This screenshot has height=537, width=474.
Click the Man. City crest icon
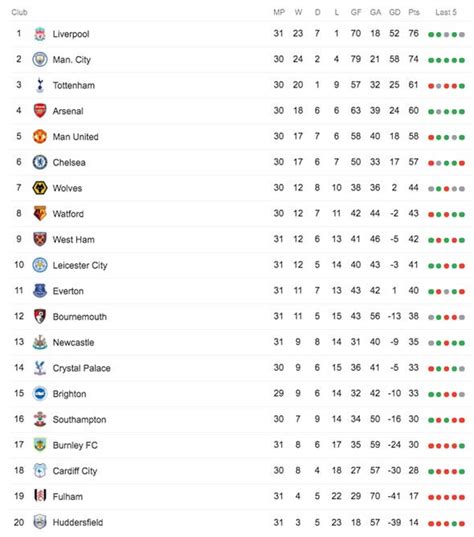[40, 60]
